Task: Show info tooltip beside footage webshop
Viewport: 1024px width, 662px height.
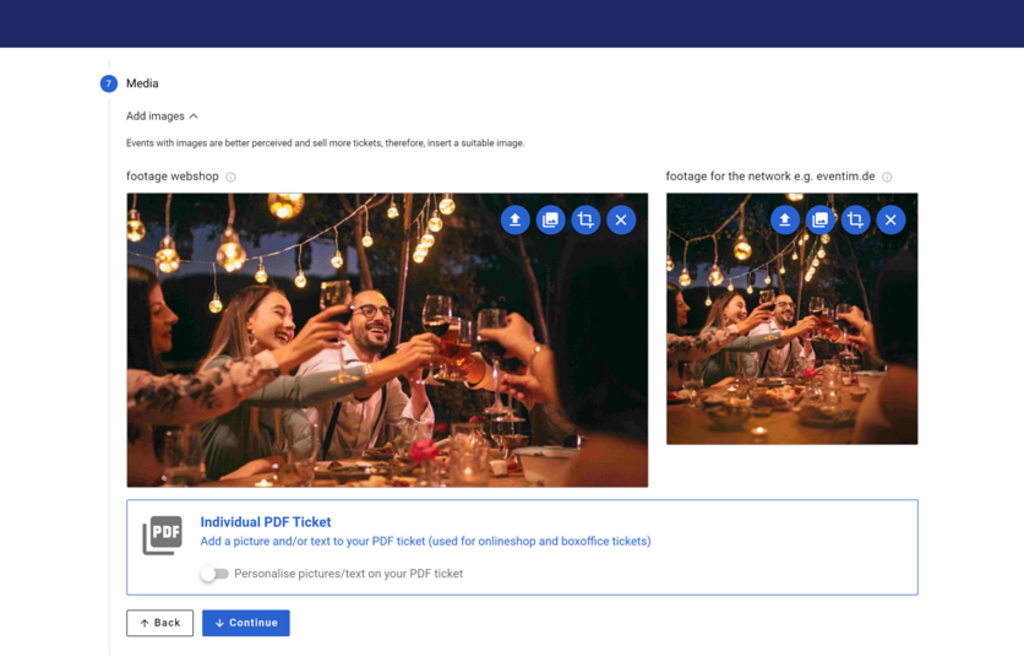Action: [230, 176]
